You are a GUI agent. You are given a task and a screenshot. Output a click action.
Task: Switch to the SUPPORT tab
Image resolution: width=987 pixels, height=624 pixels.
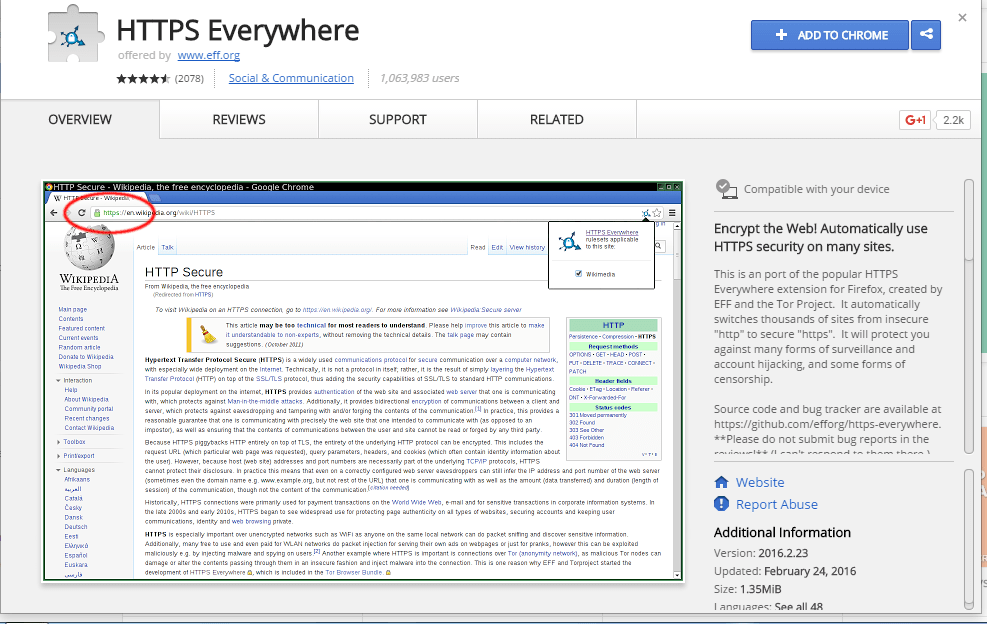click(398, 120)
